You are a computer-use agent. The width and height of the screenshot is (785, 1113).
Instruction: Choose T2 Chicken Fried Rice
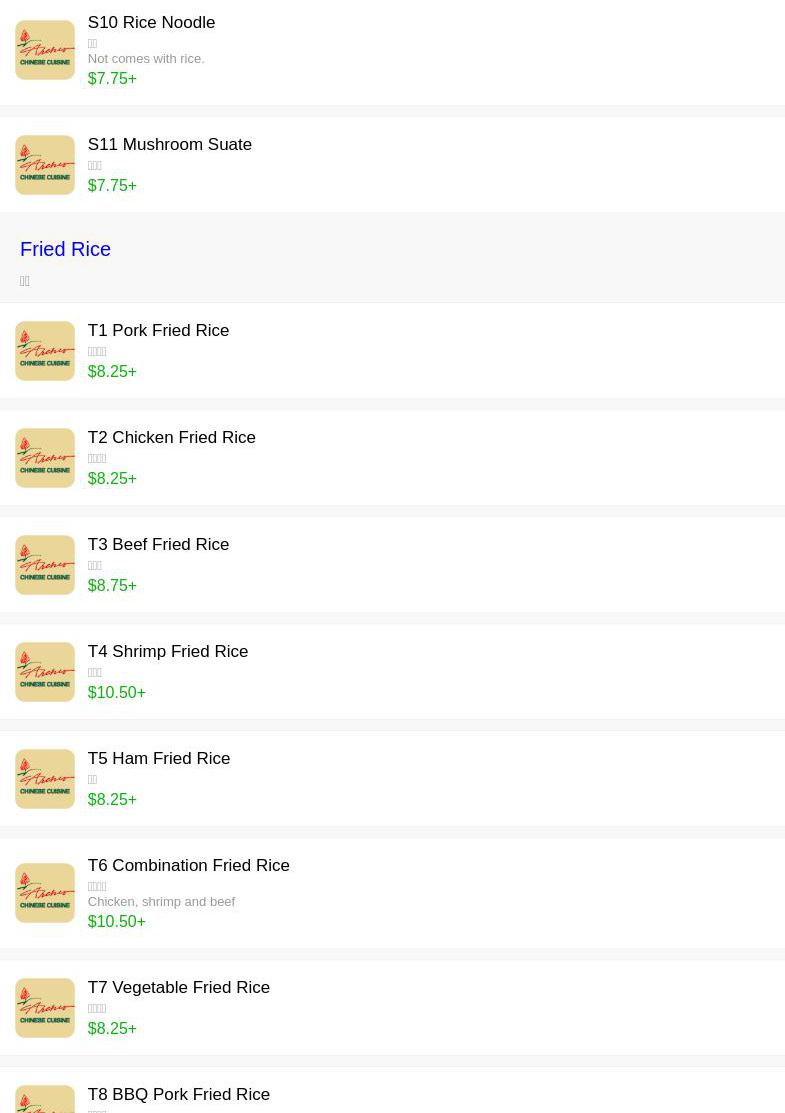tap(171, 438)
